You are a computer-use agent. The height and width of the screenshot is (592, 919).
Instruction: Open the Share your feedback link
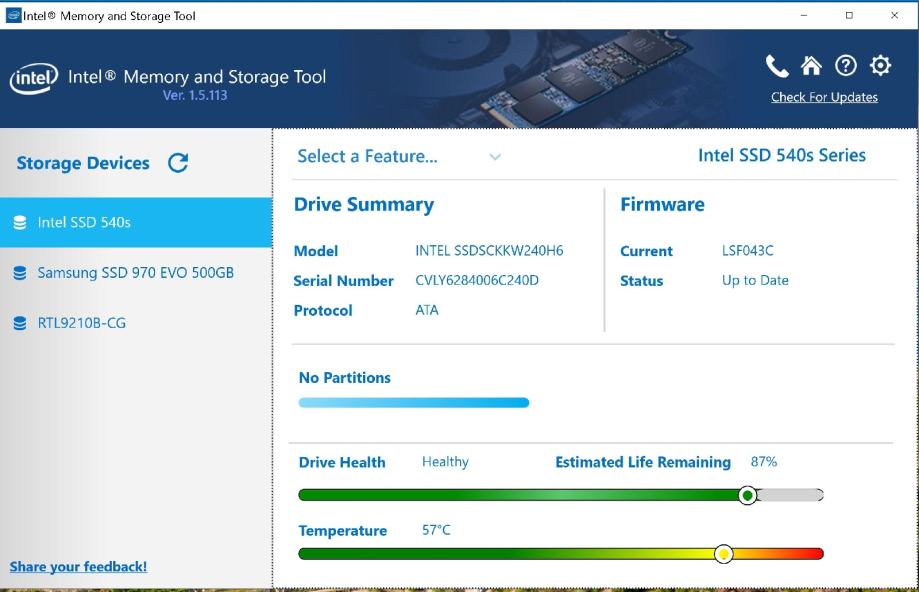(x=78, y=567)
